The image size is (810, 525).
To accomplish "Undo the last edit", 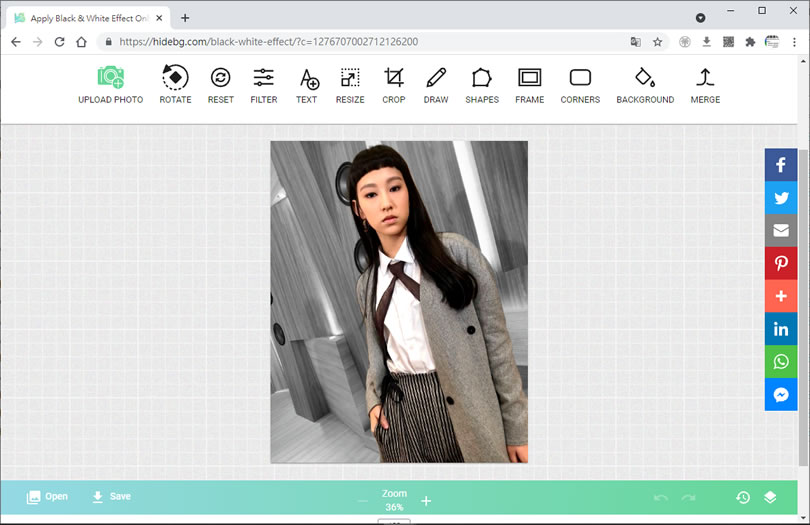I will coord(661,498).
